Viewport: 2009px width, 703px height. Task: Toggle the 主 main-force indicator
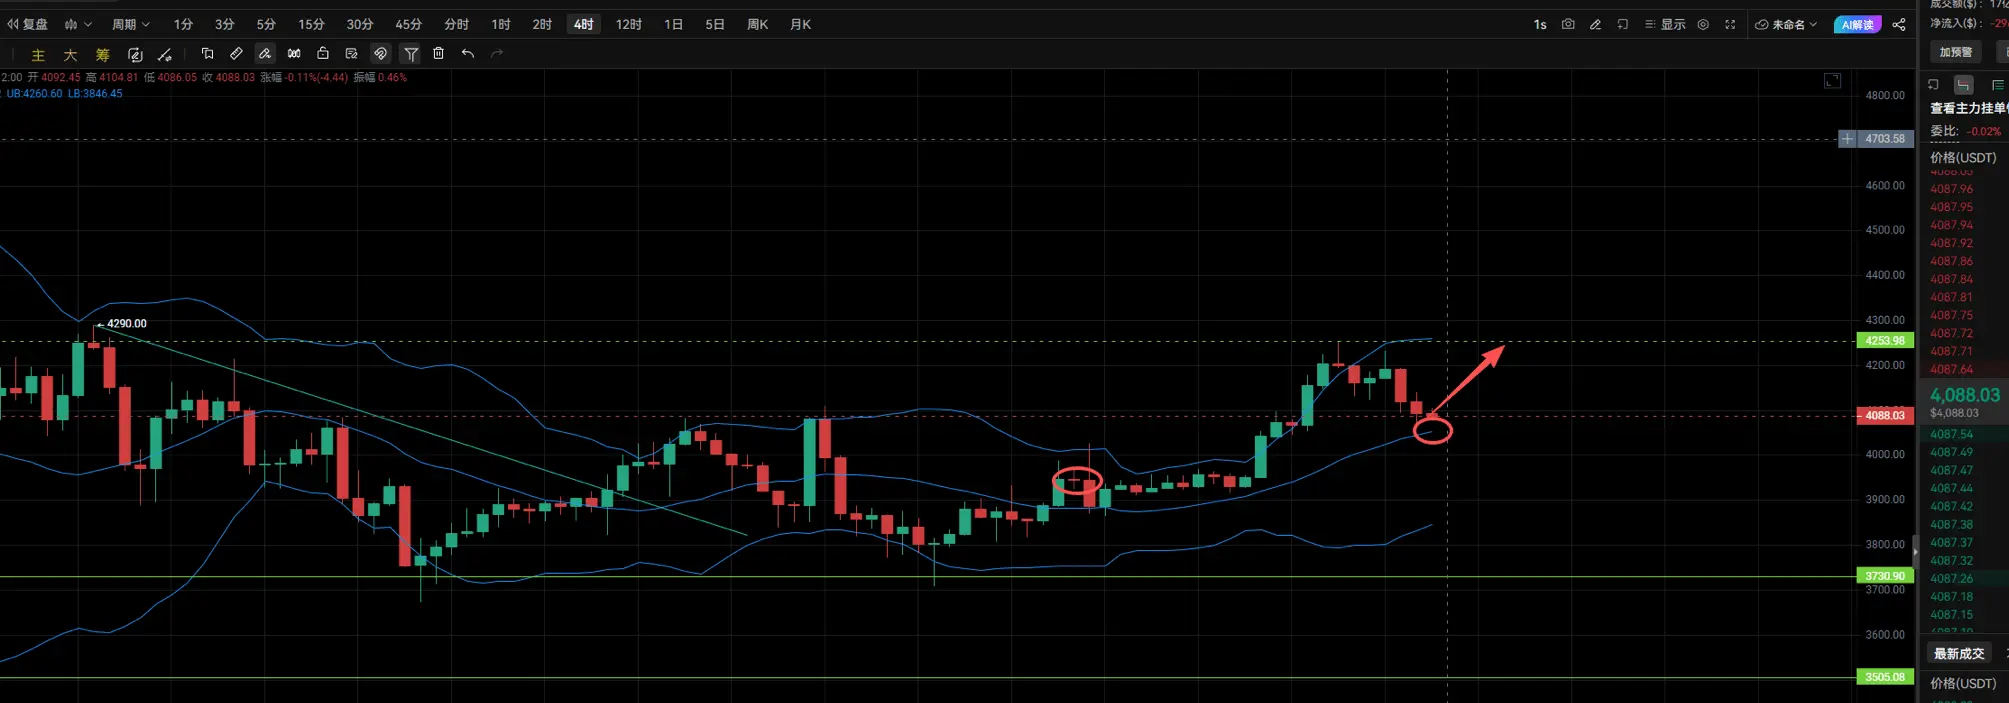[39, 55]
